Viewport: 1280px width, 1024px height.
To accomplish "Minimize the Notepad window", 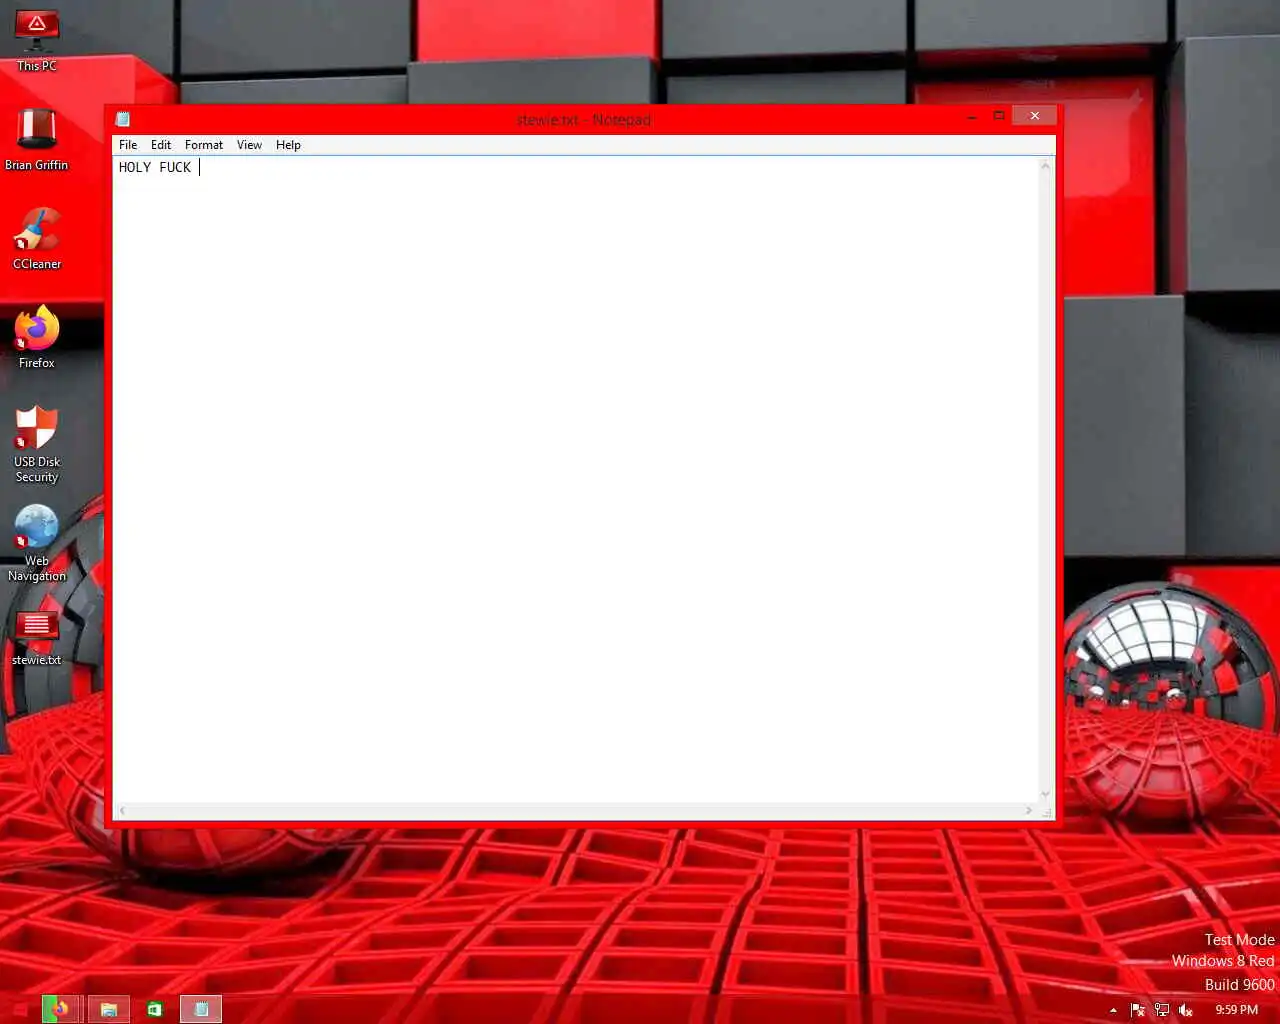I will point(972,116).
